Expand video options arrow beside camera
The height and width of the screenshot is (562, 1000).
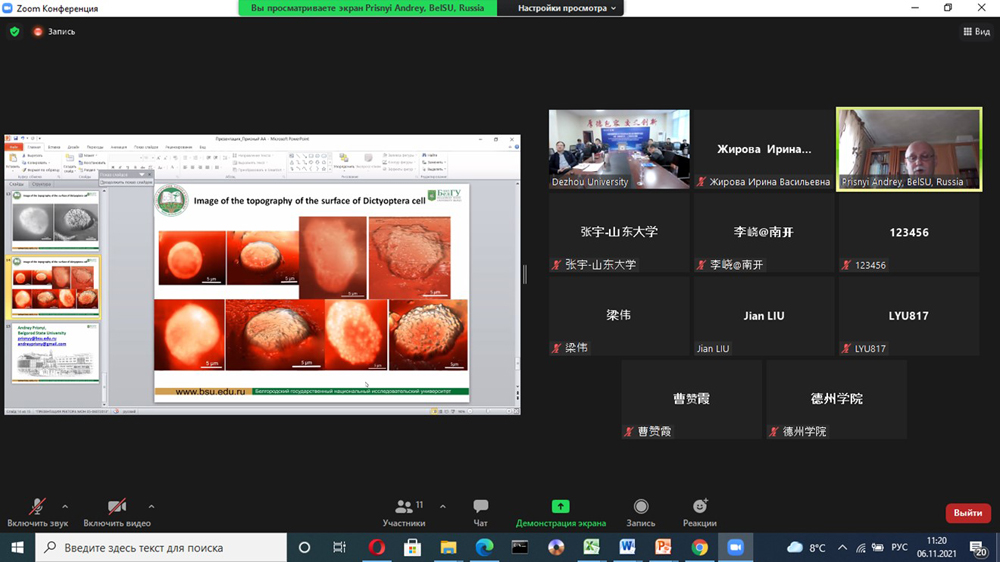pos(151,507)
